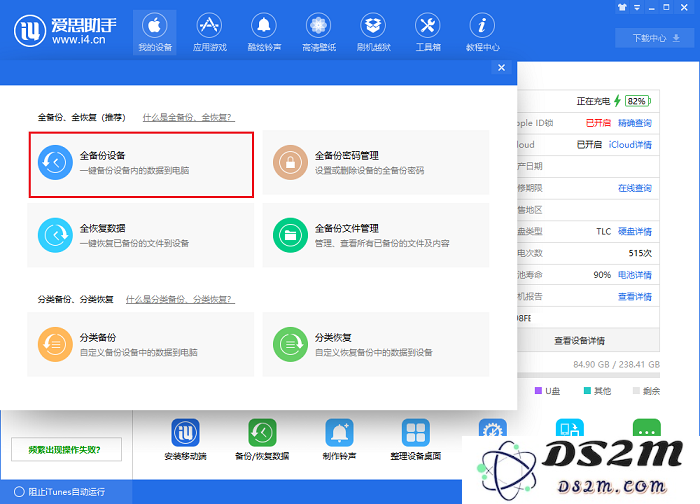Open 全备份密码管理 option
Screen dimensions: 700x504
coord(375,162)
